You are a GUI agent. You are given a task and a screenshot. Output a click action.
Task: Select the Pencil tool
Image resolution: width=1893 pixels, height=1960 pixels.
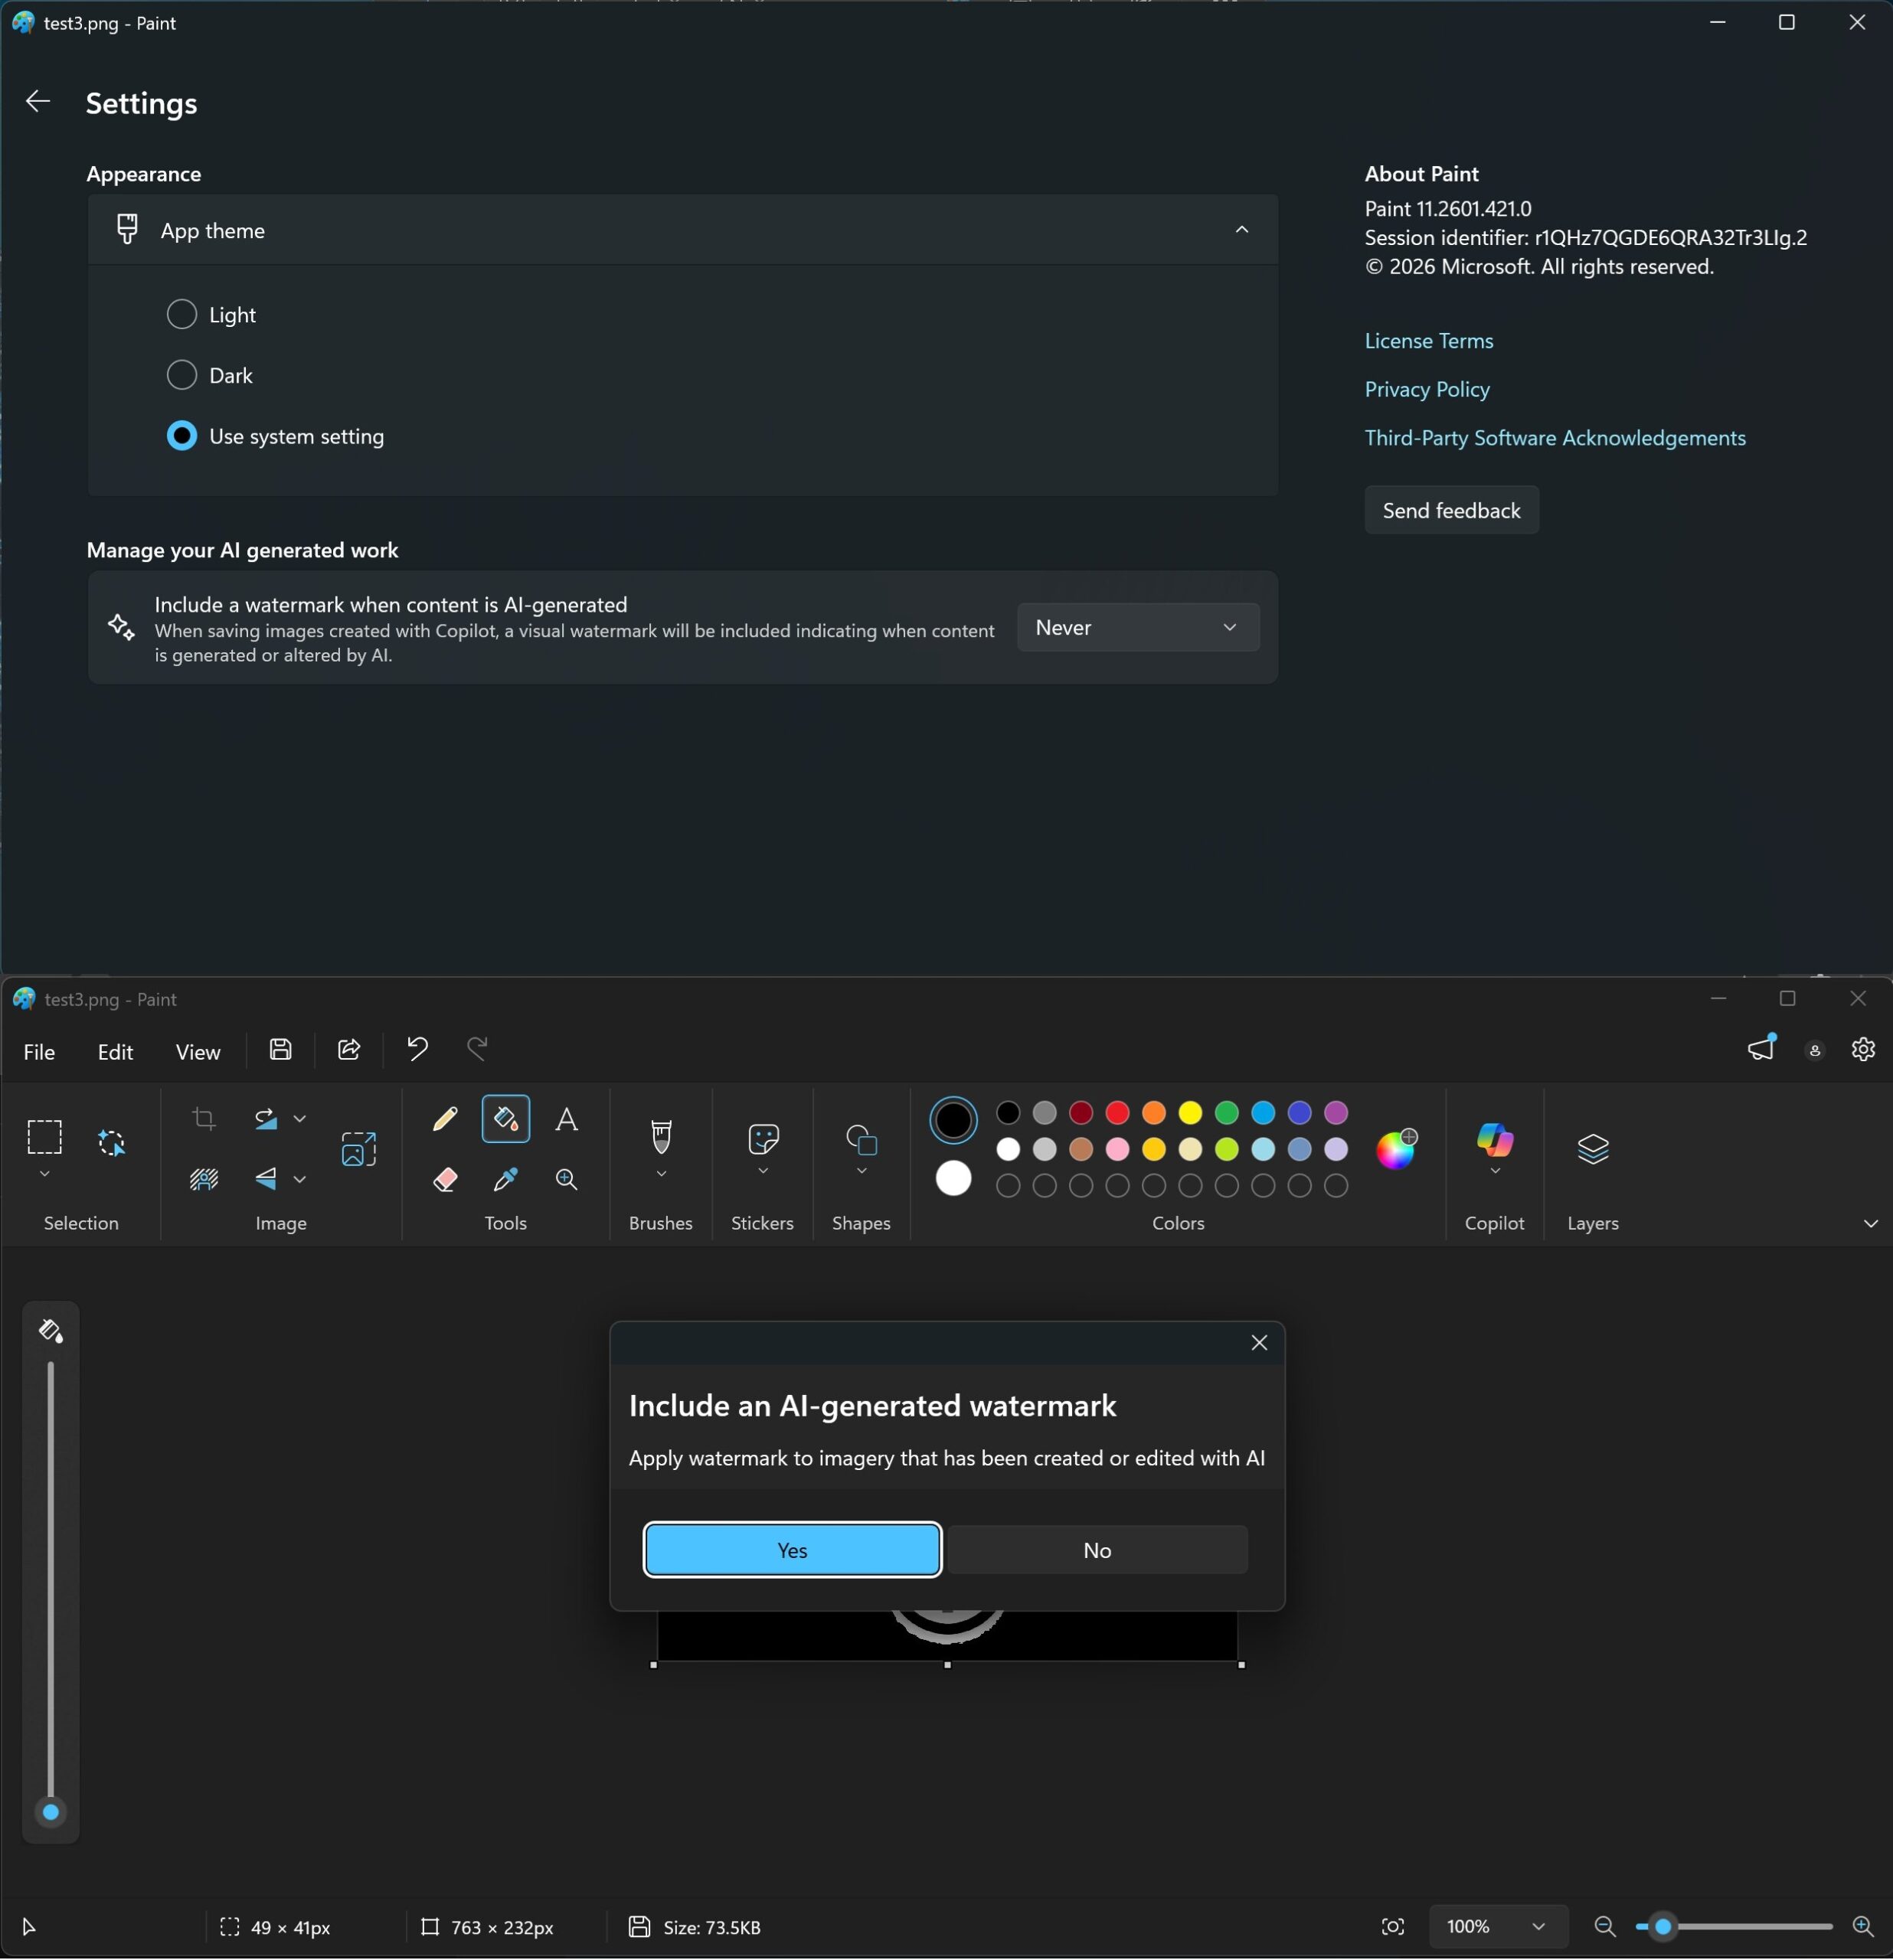pos(445,1119)
